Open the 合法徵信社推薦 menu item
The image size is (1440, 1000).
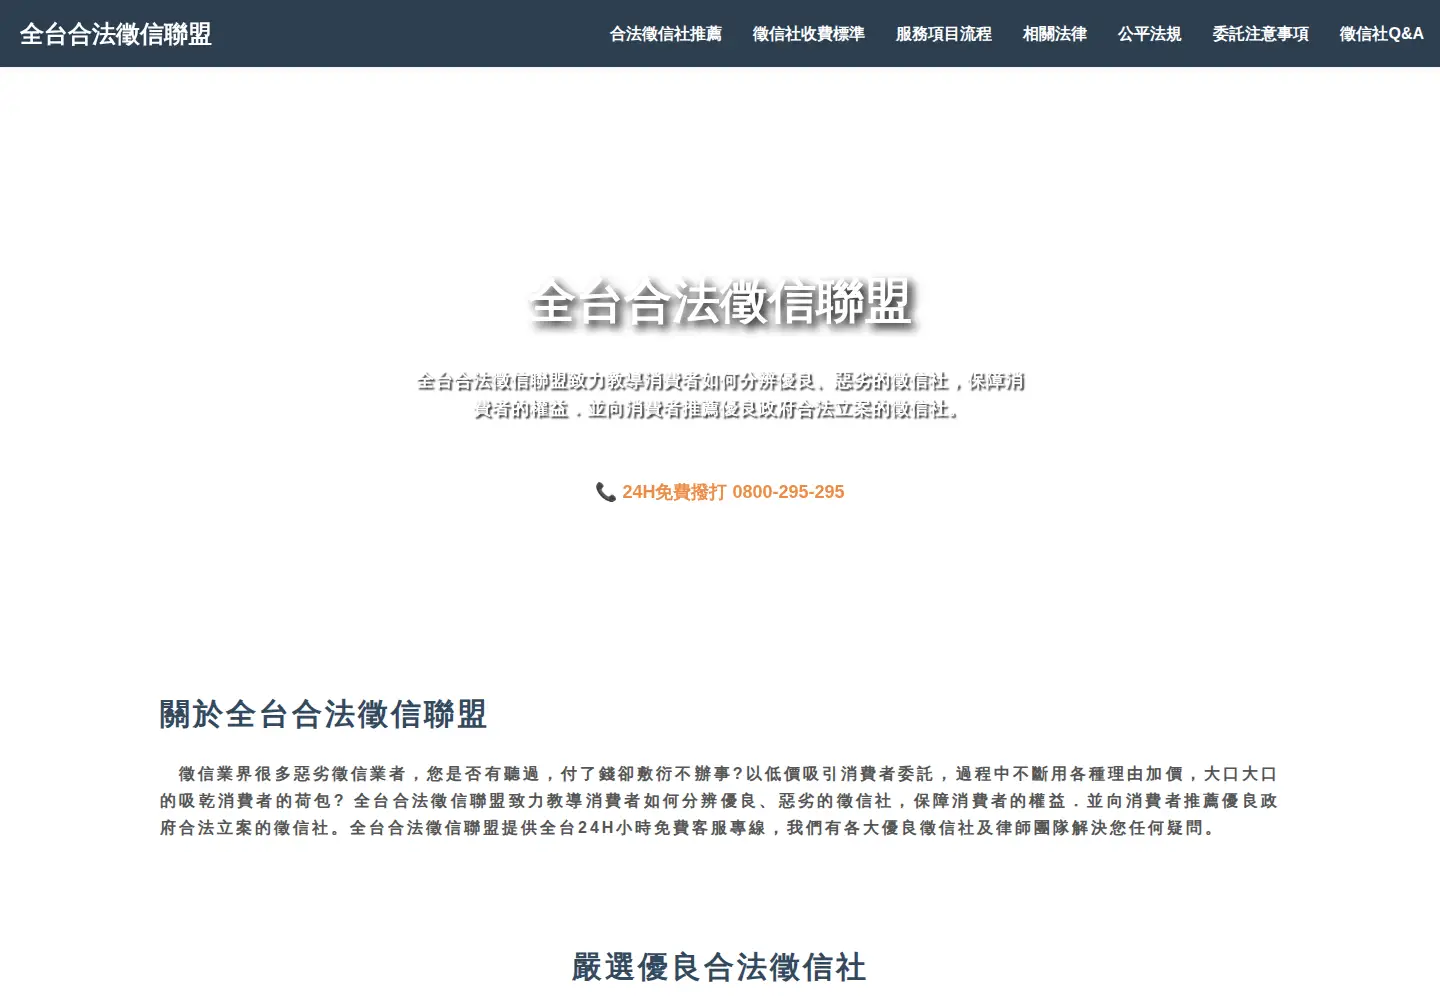point(666,34)
